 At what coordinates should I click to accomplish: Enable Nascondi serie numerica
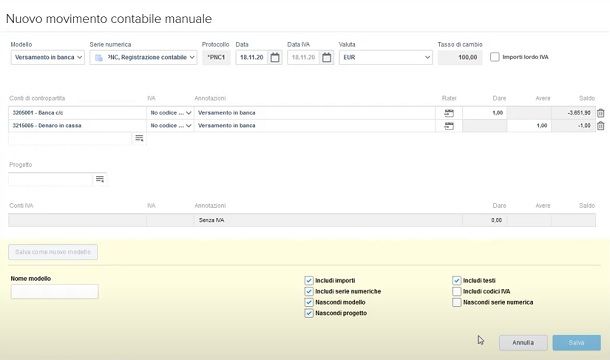[457, 302]
